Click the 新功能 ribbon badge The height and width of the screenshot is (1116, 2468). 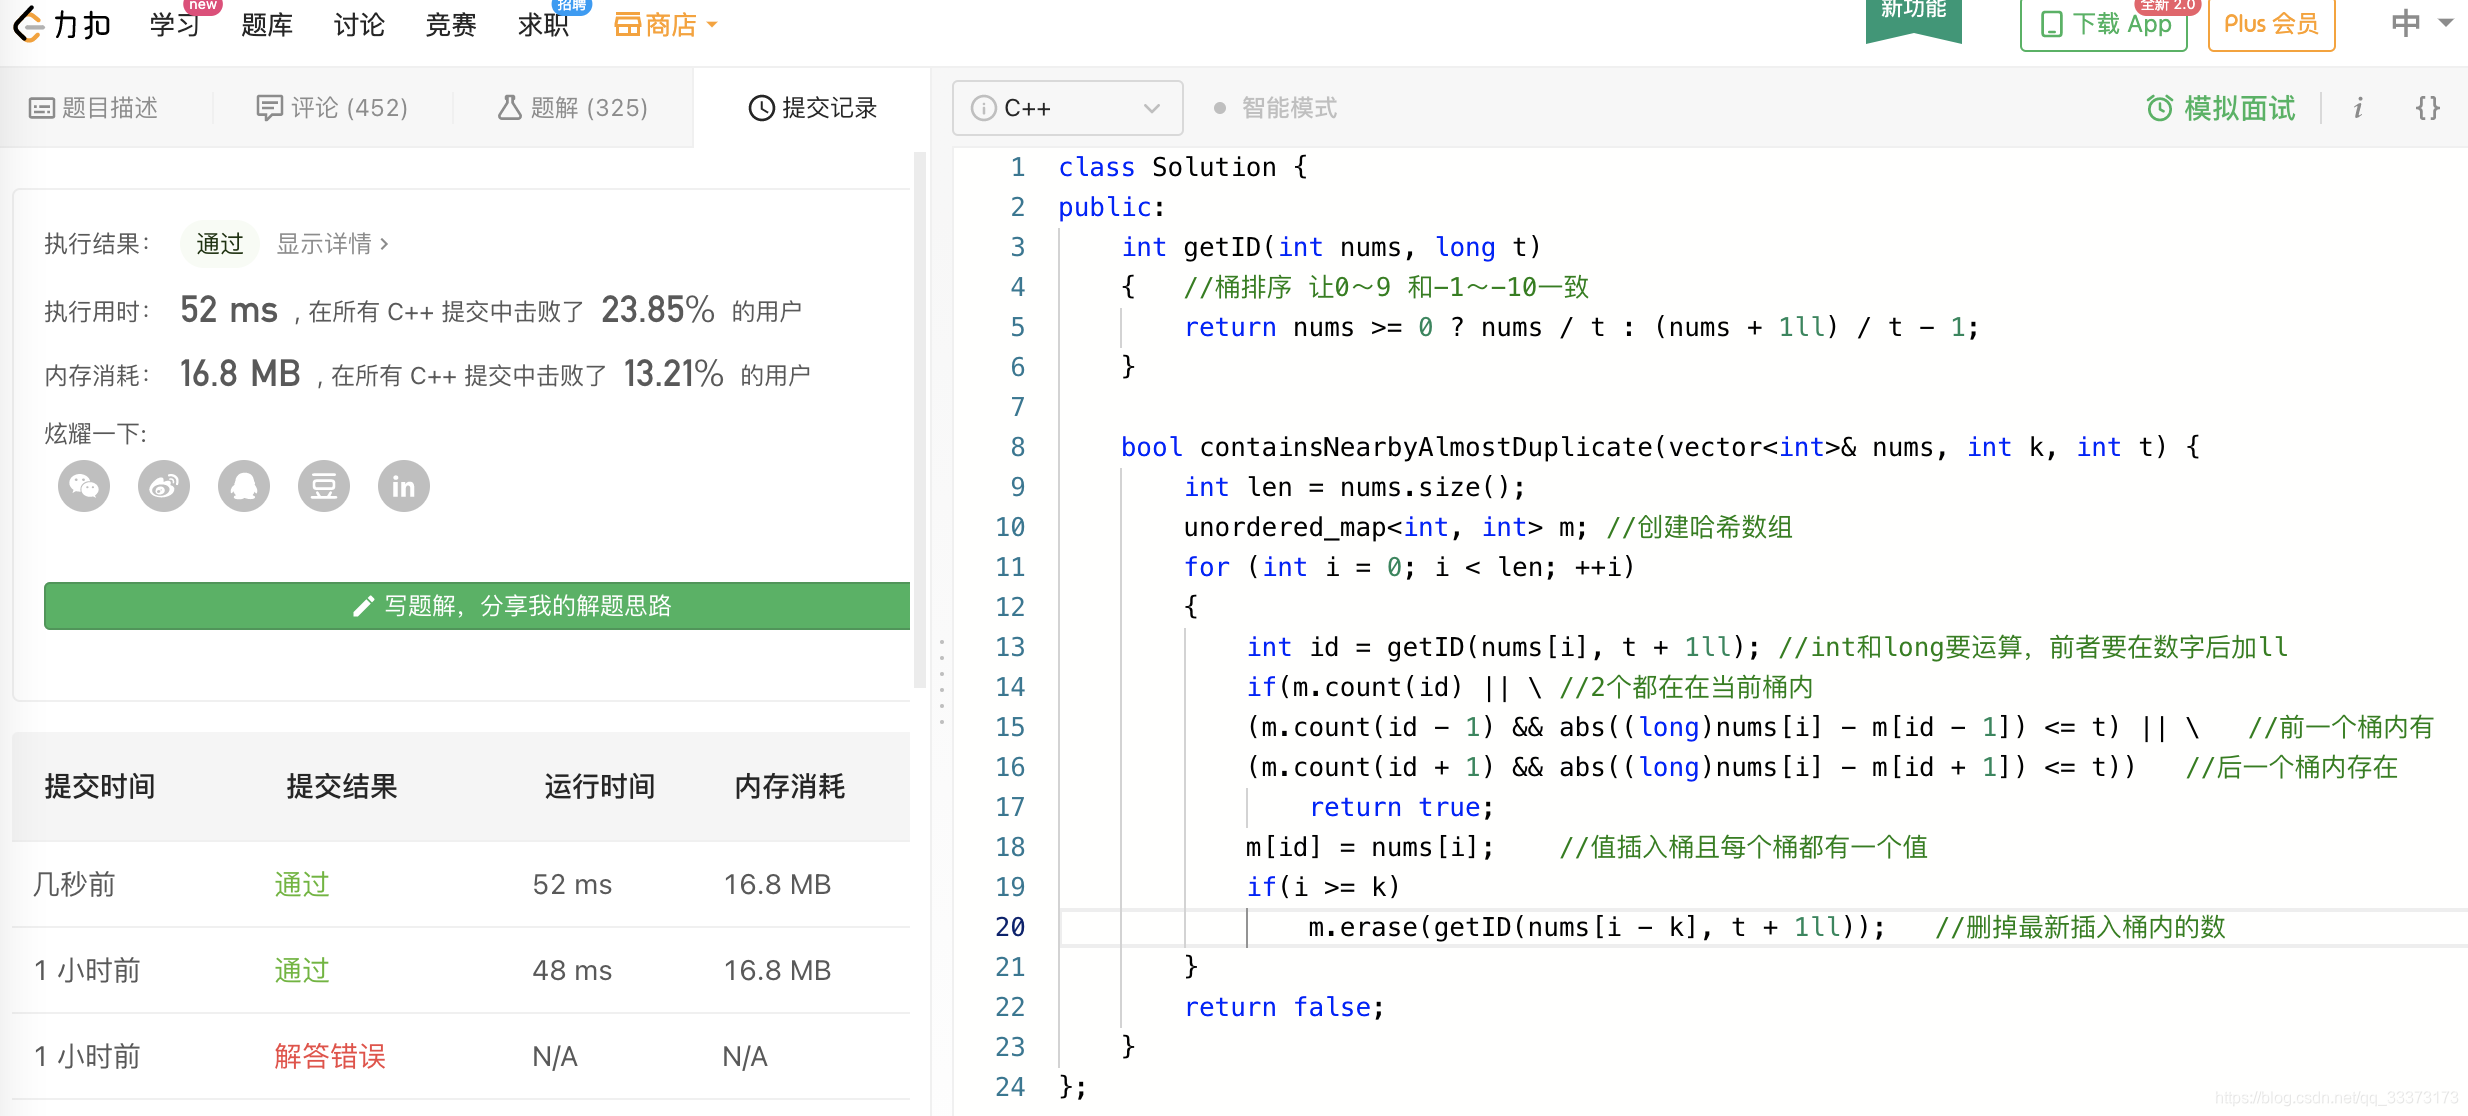click(x=1913, y=18)
